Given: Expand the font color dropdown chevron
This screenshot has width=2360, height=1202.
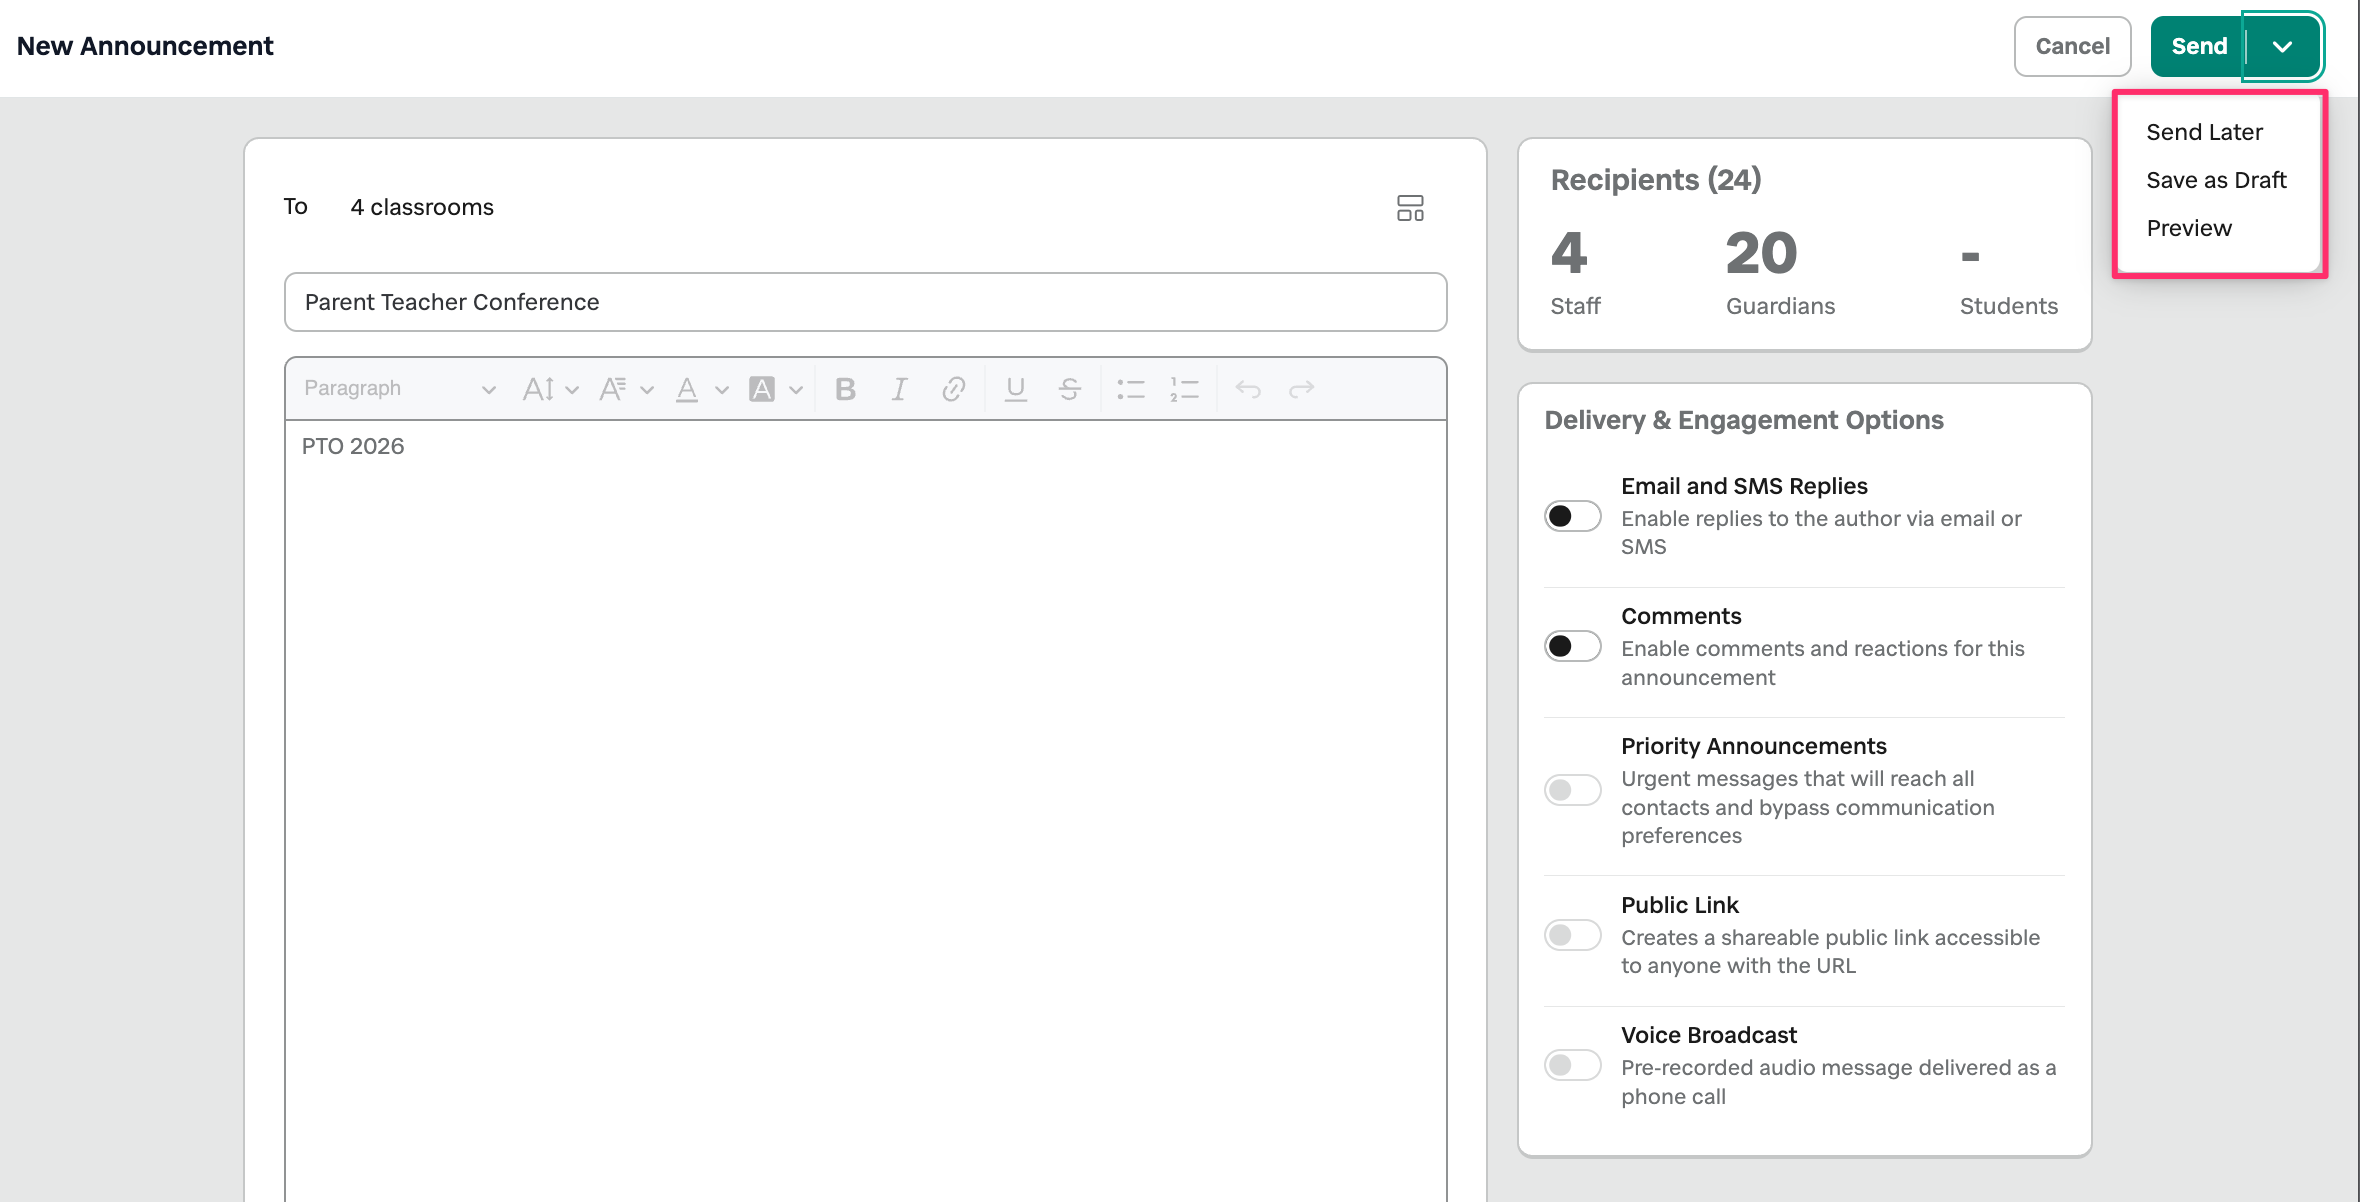Looking at the screenshot, I should [x=722, y=390].
